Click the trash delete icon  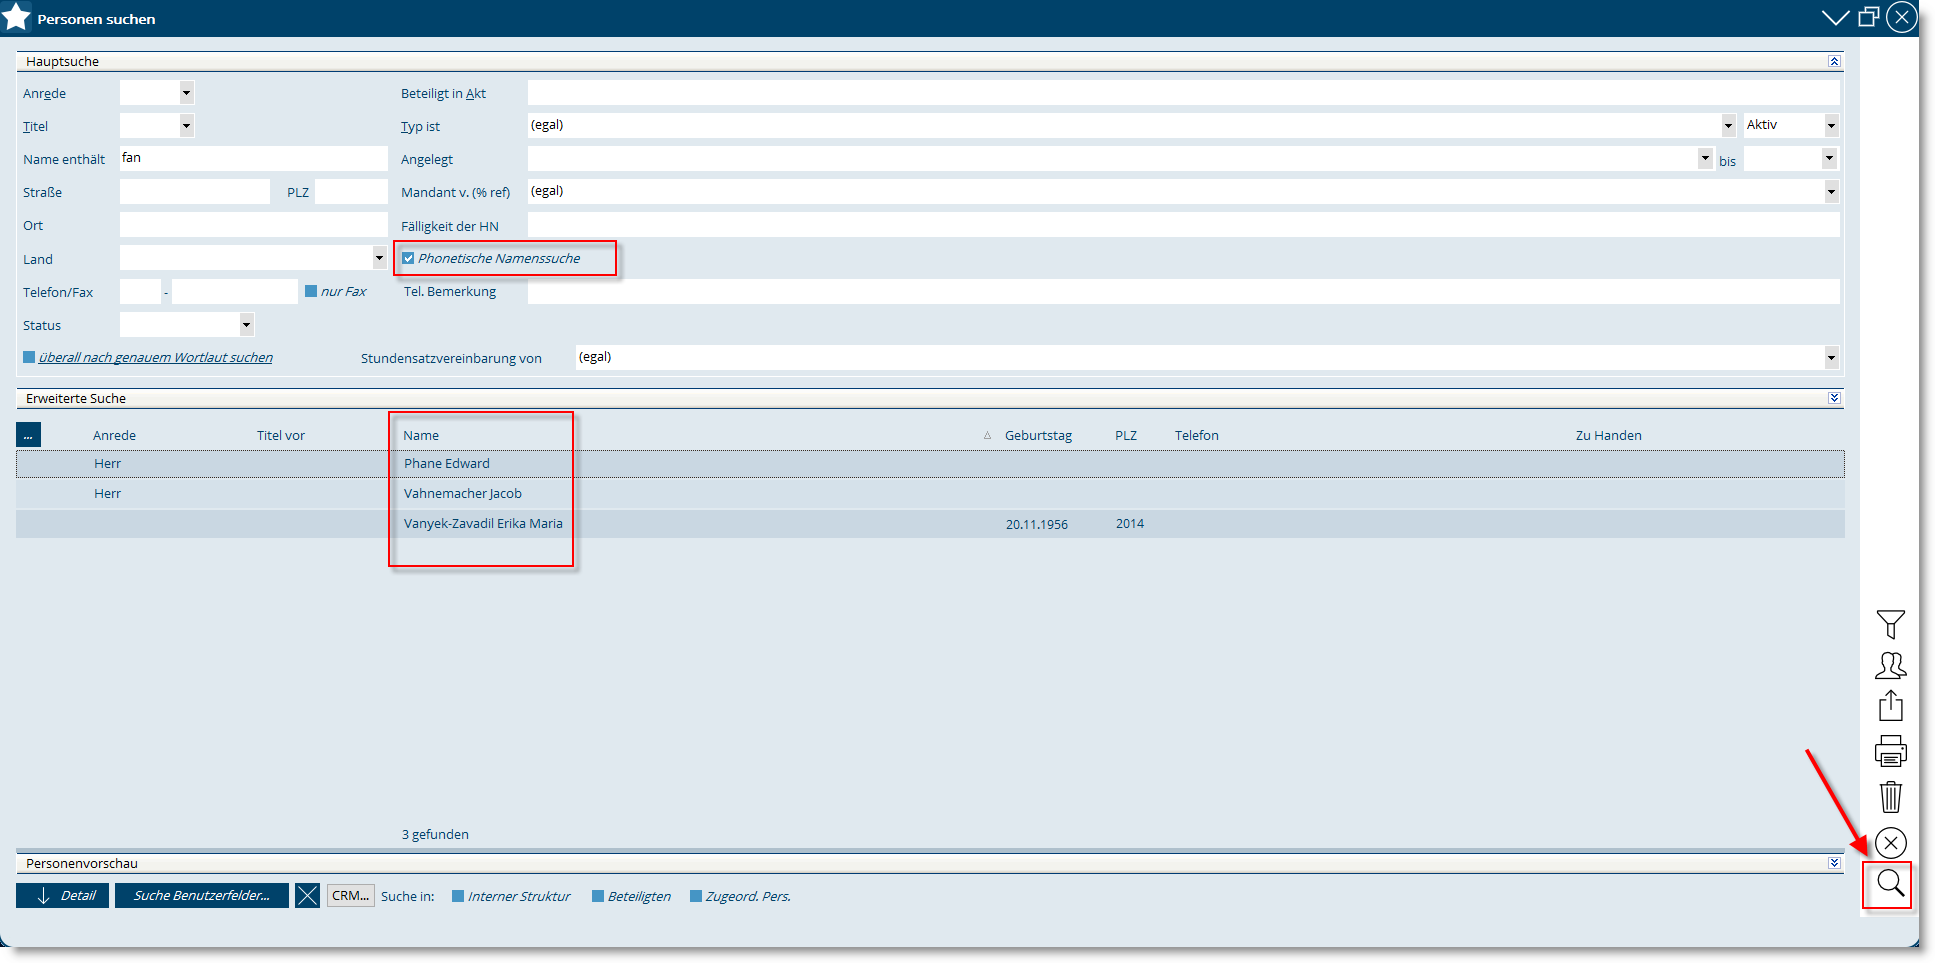point(1890,797)
